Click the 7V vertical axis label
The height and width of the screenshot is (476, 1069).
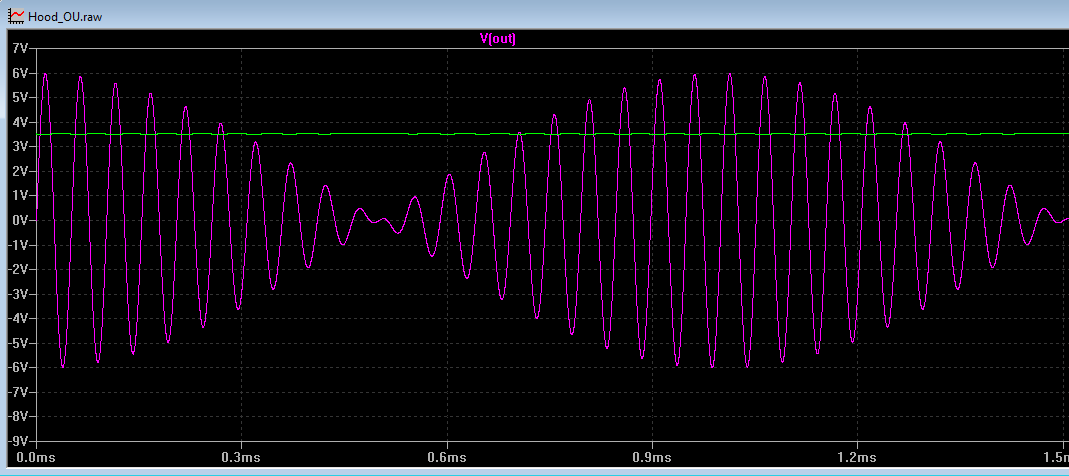[x=20, y=48]
